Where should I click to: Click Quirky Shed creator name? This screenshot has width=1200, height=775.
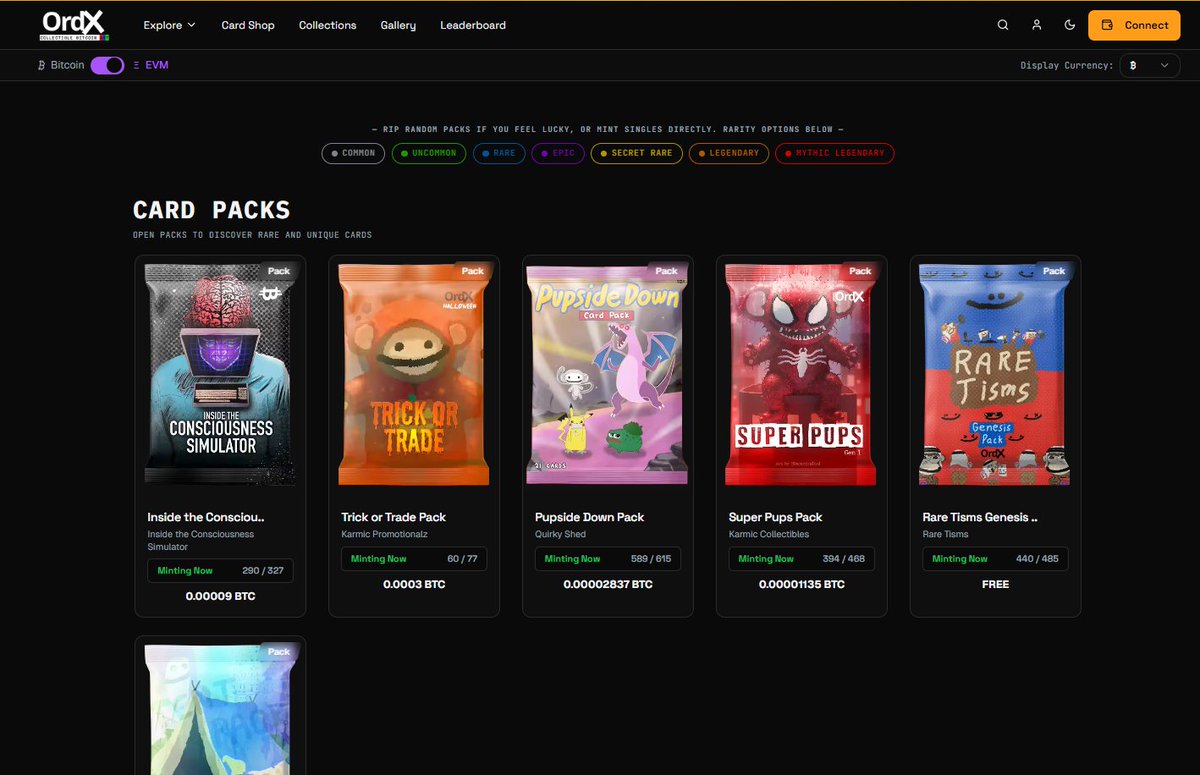[560, 534]
